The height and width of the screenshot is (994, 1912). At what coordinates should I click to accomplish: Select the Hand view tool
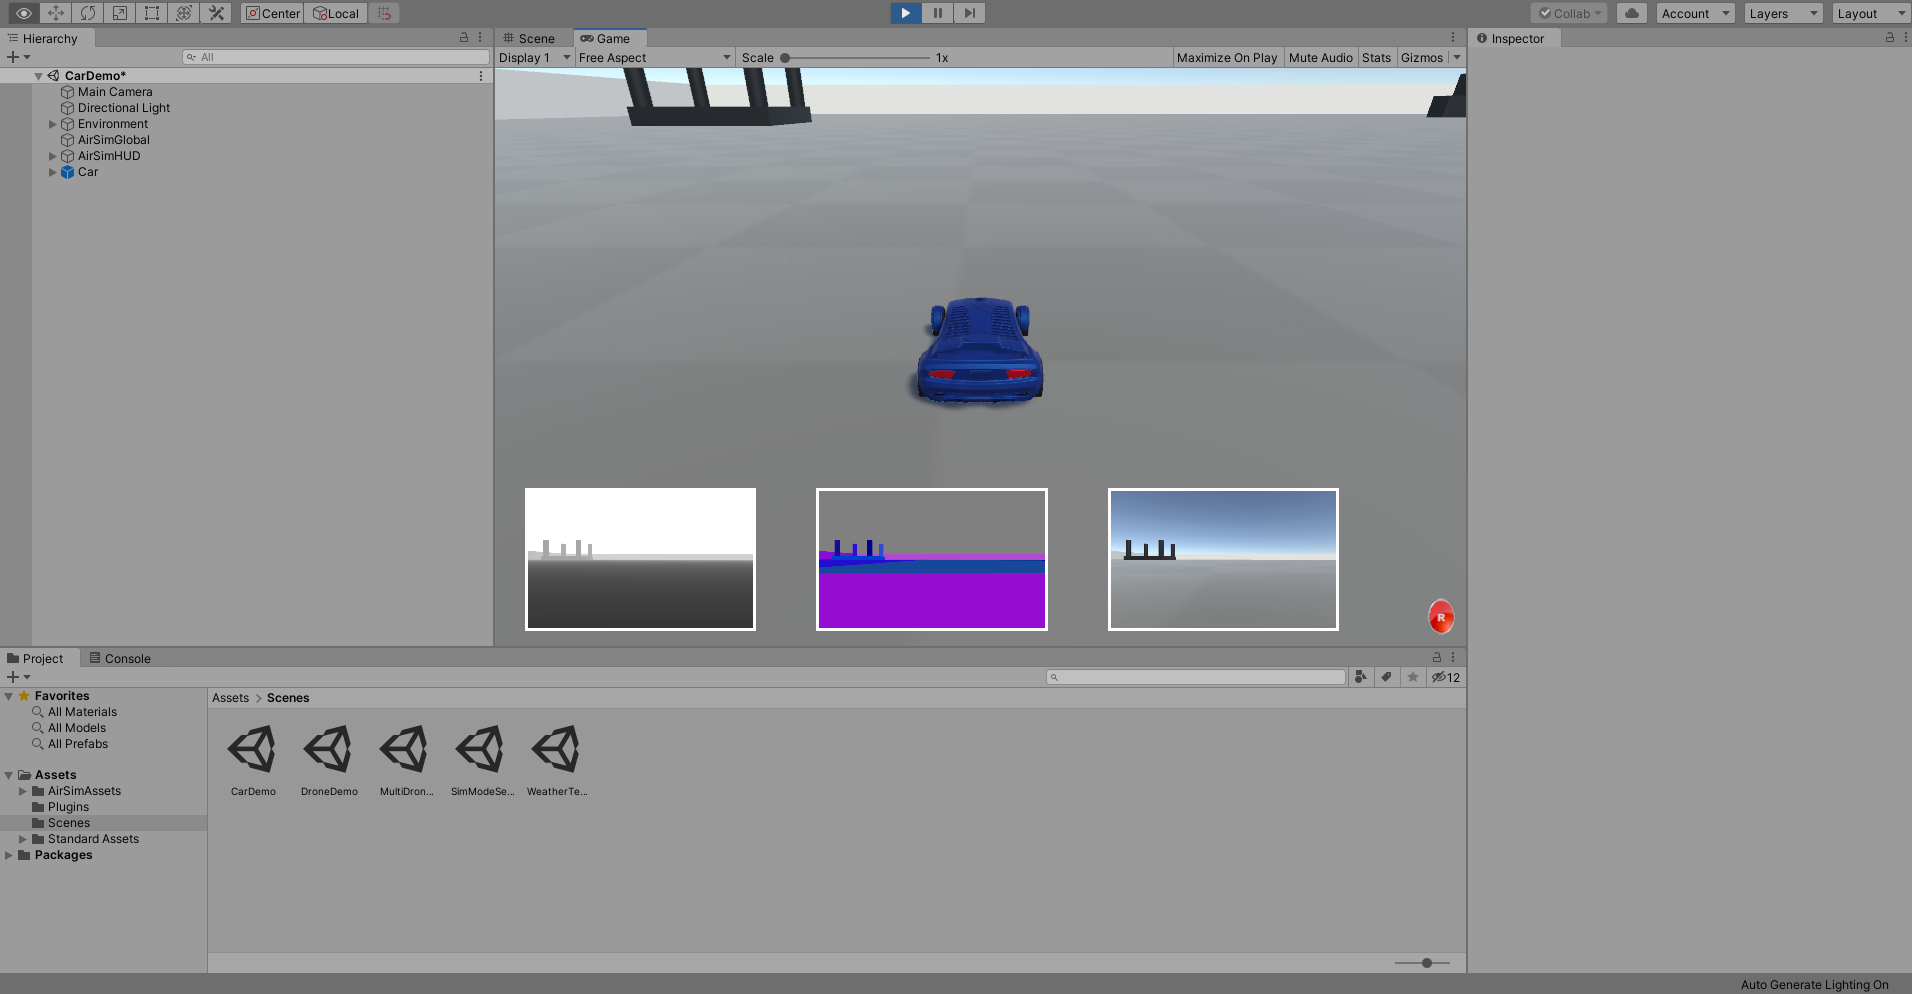pos(21,13)
